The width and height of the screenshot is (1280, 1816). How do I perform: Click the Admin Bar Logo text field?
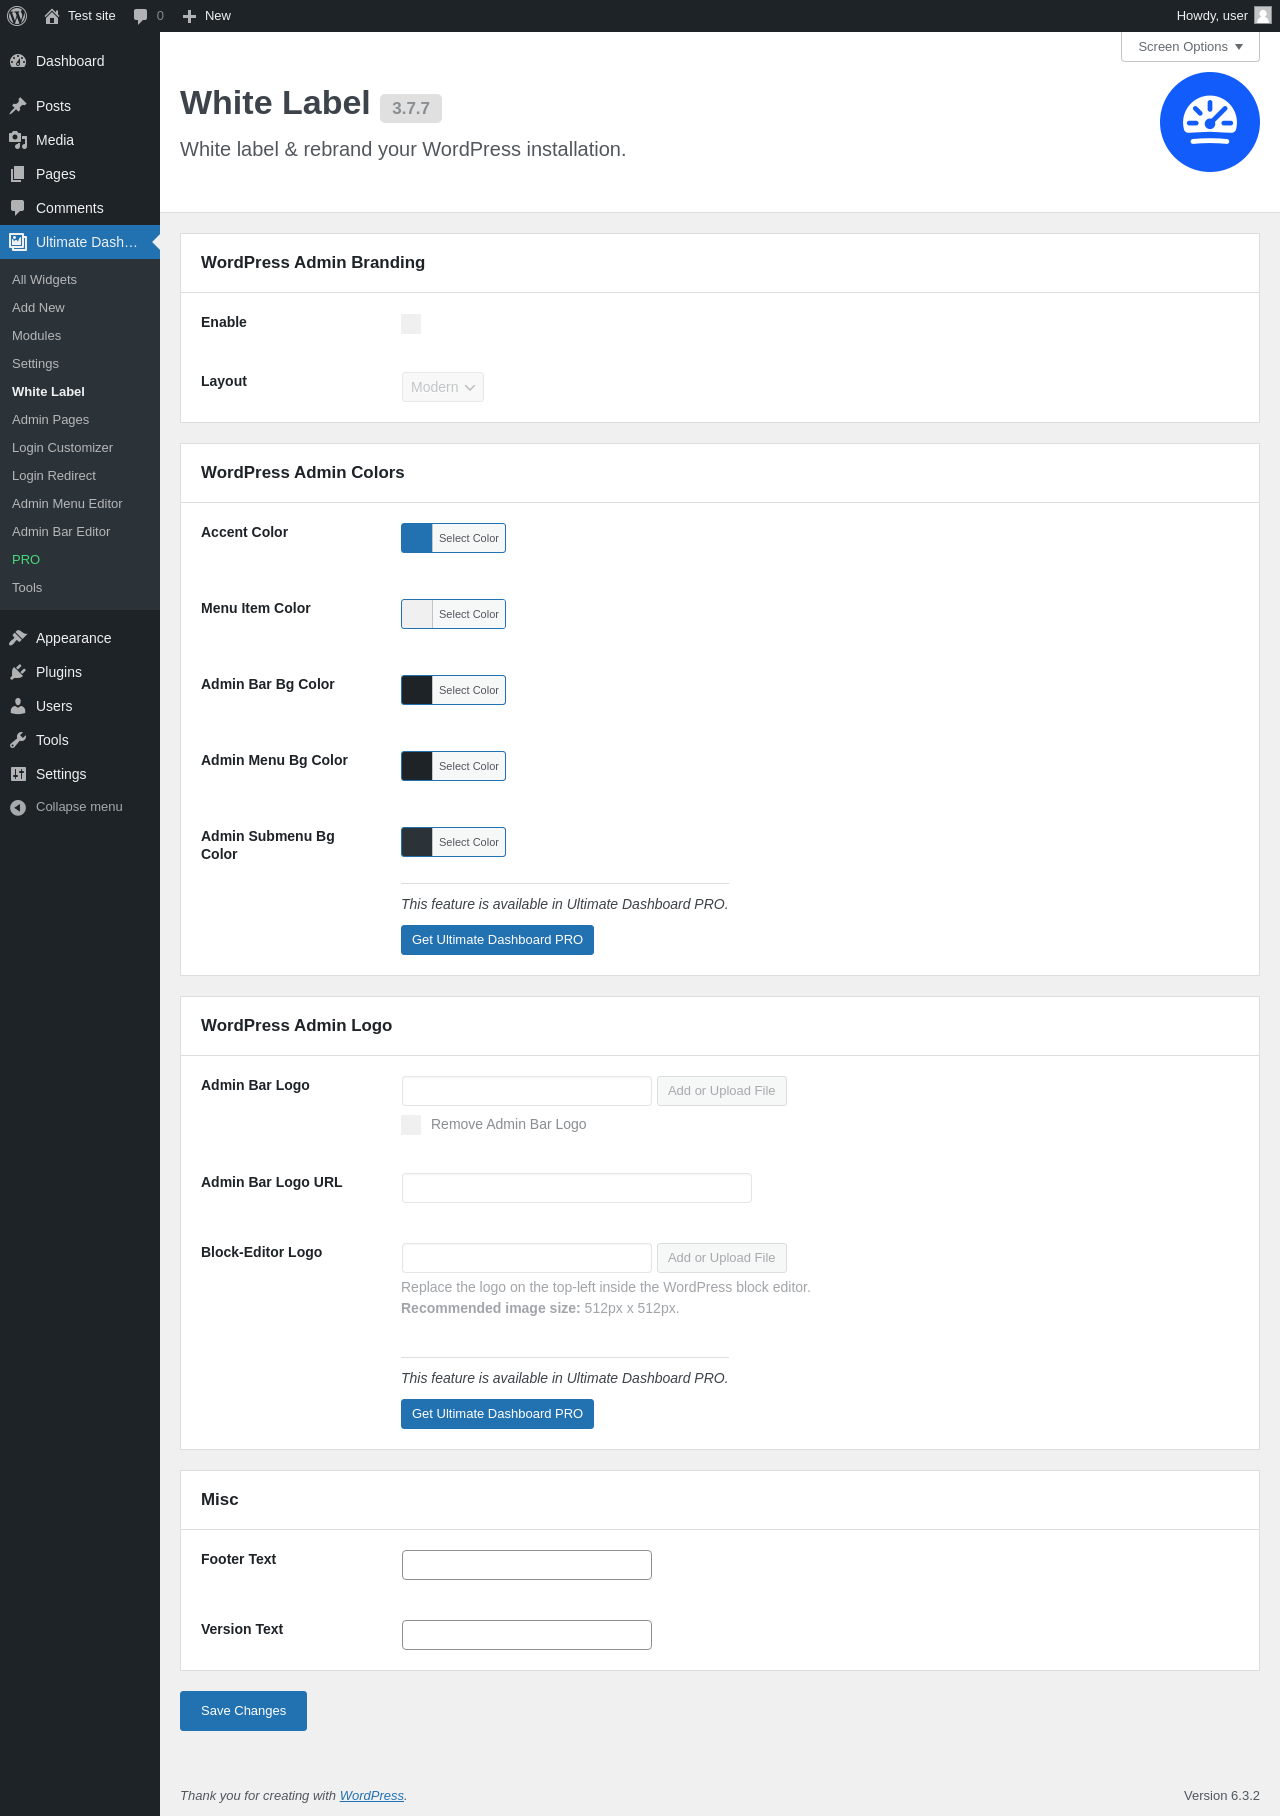coord(527,1091)
